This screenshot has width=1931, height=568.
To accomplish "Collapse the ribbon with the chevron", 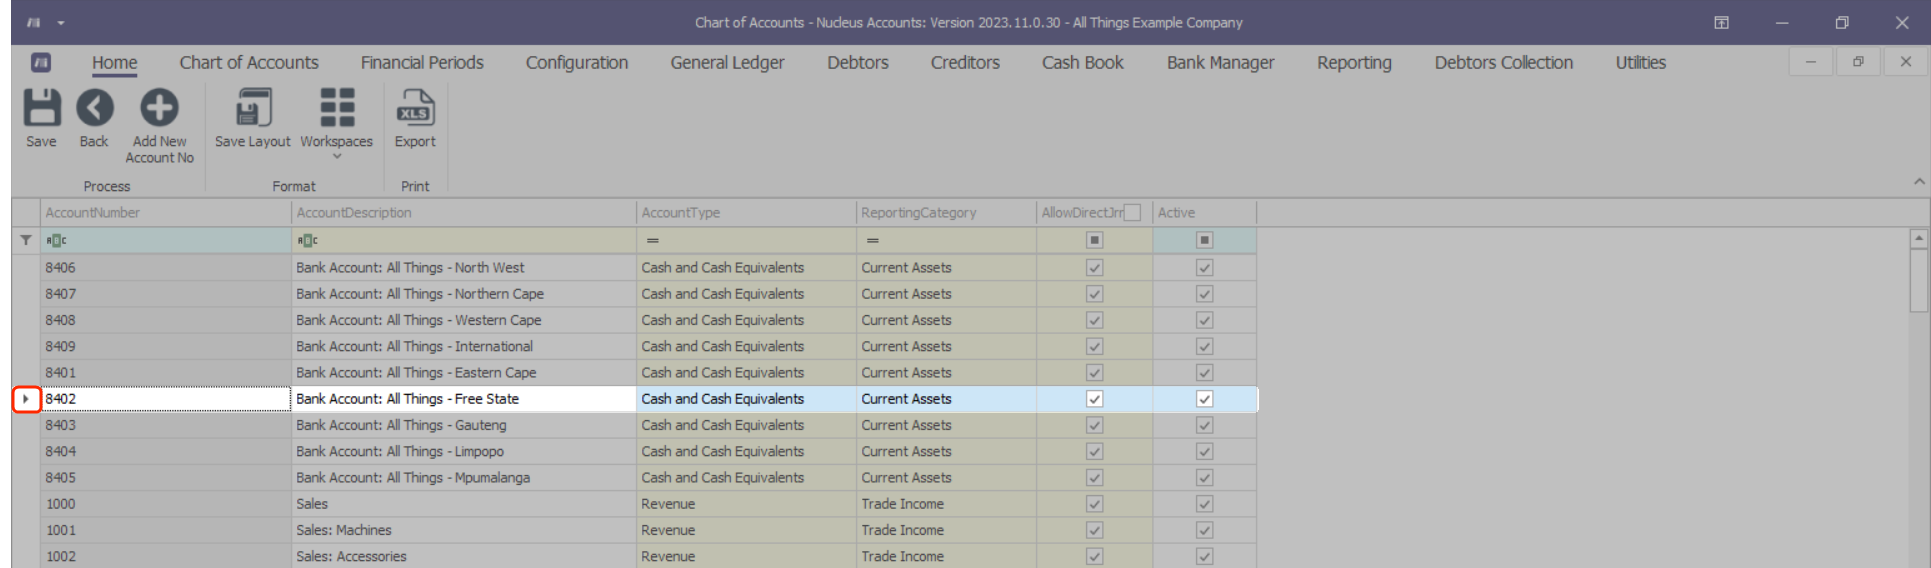I will pos(1919,181).
